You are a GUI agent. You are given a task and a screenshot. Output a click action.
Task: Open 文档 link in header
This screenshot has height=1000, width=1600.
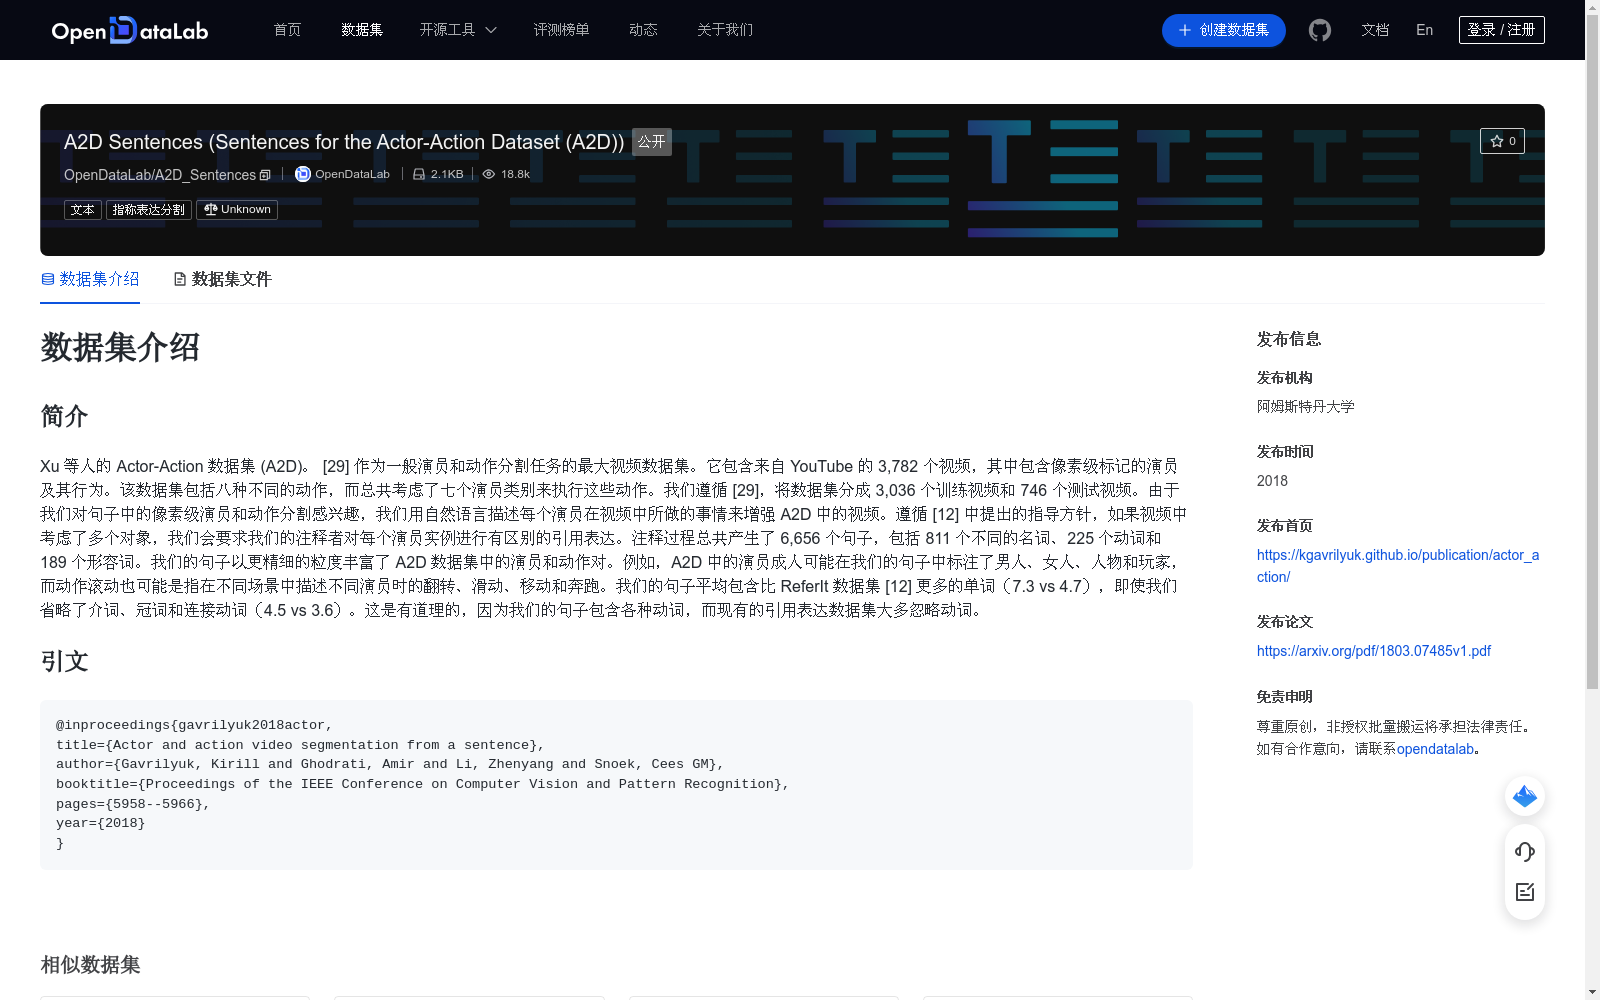(x=1375, y=30)
